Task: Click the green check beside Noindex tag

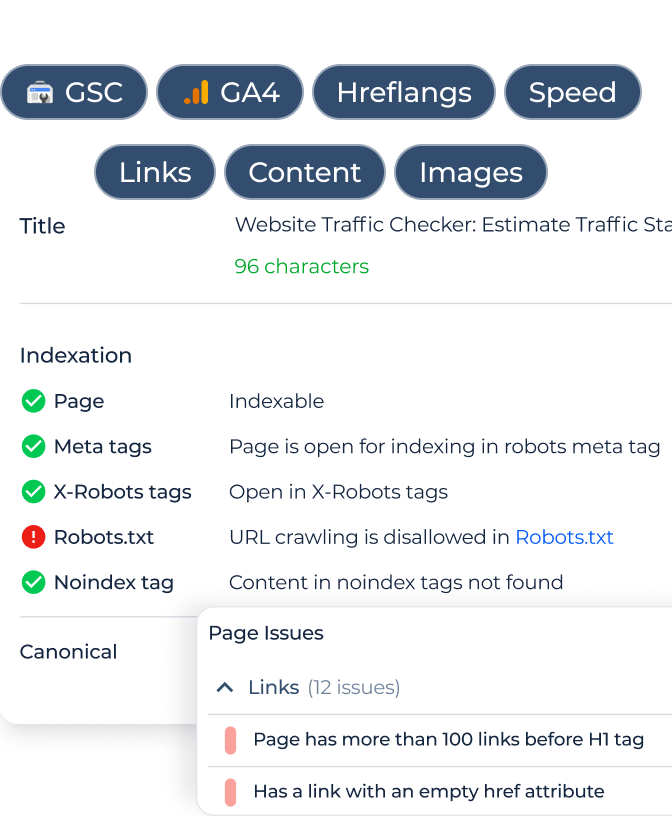Action: coord(33,582)
